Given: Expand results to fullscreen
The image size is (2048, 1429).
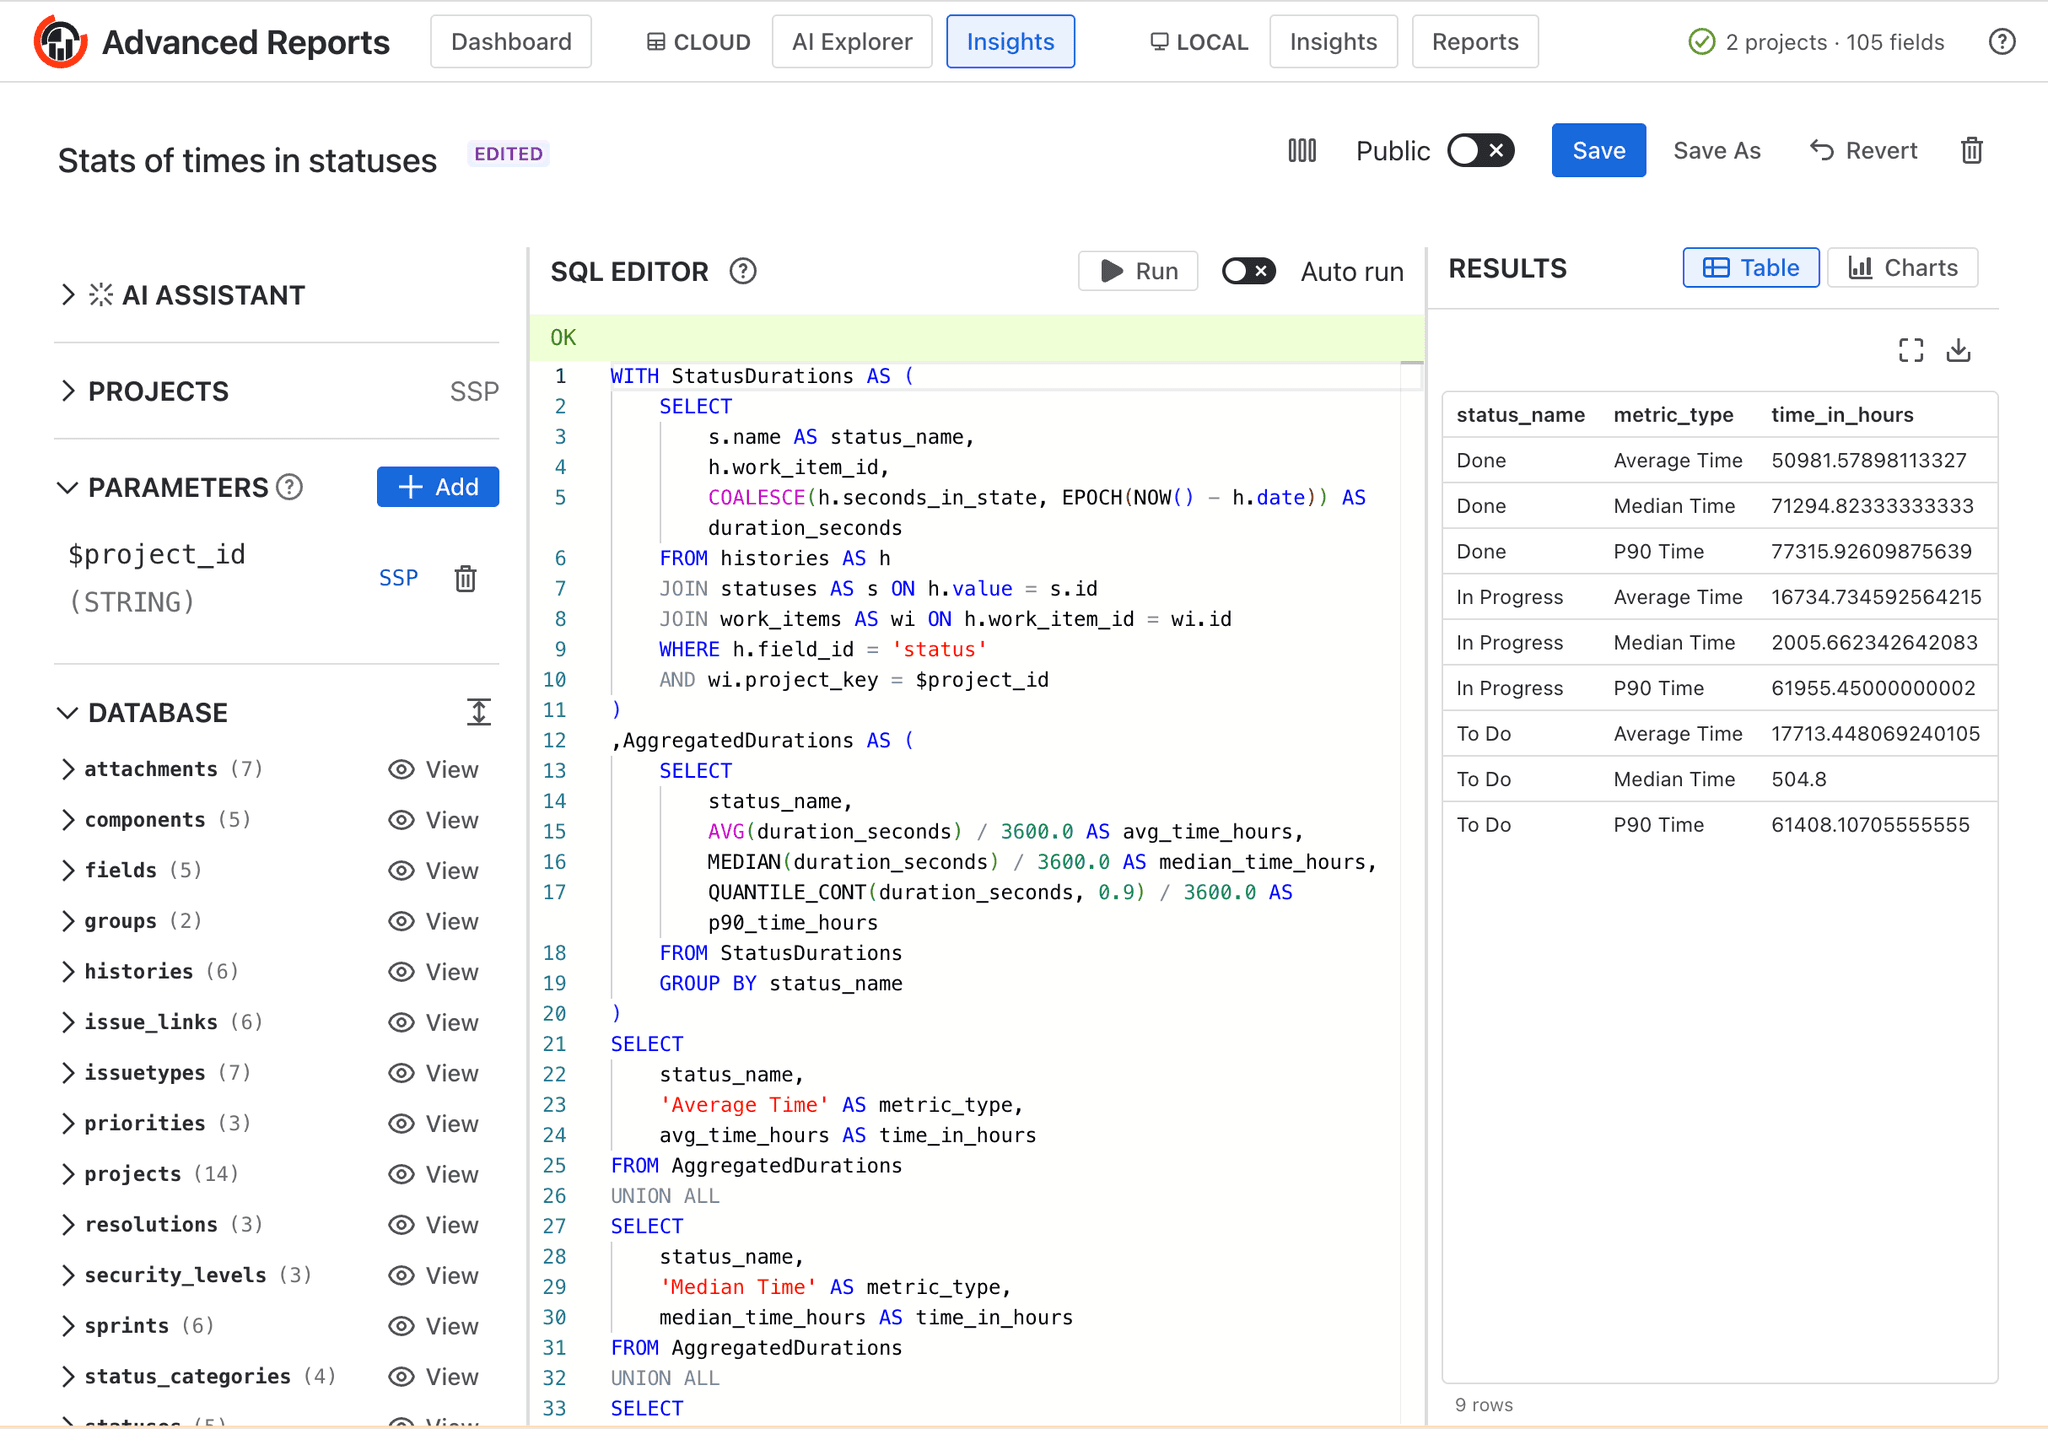Looking at the screenshot, I should coord(1911,350).
